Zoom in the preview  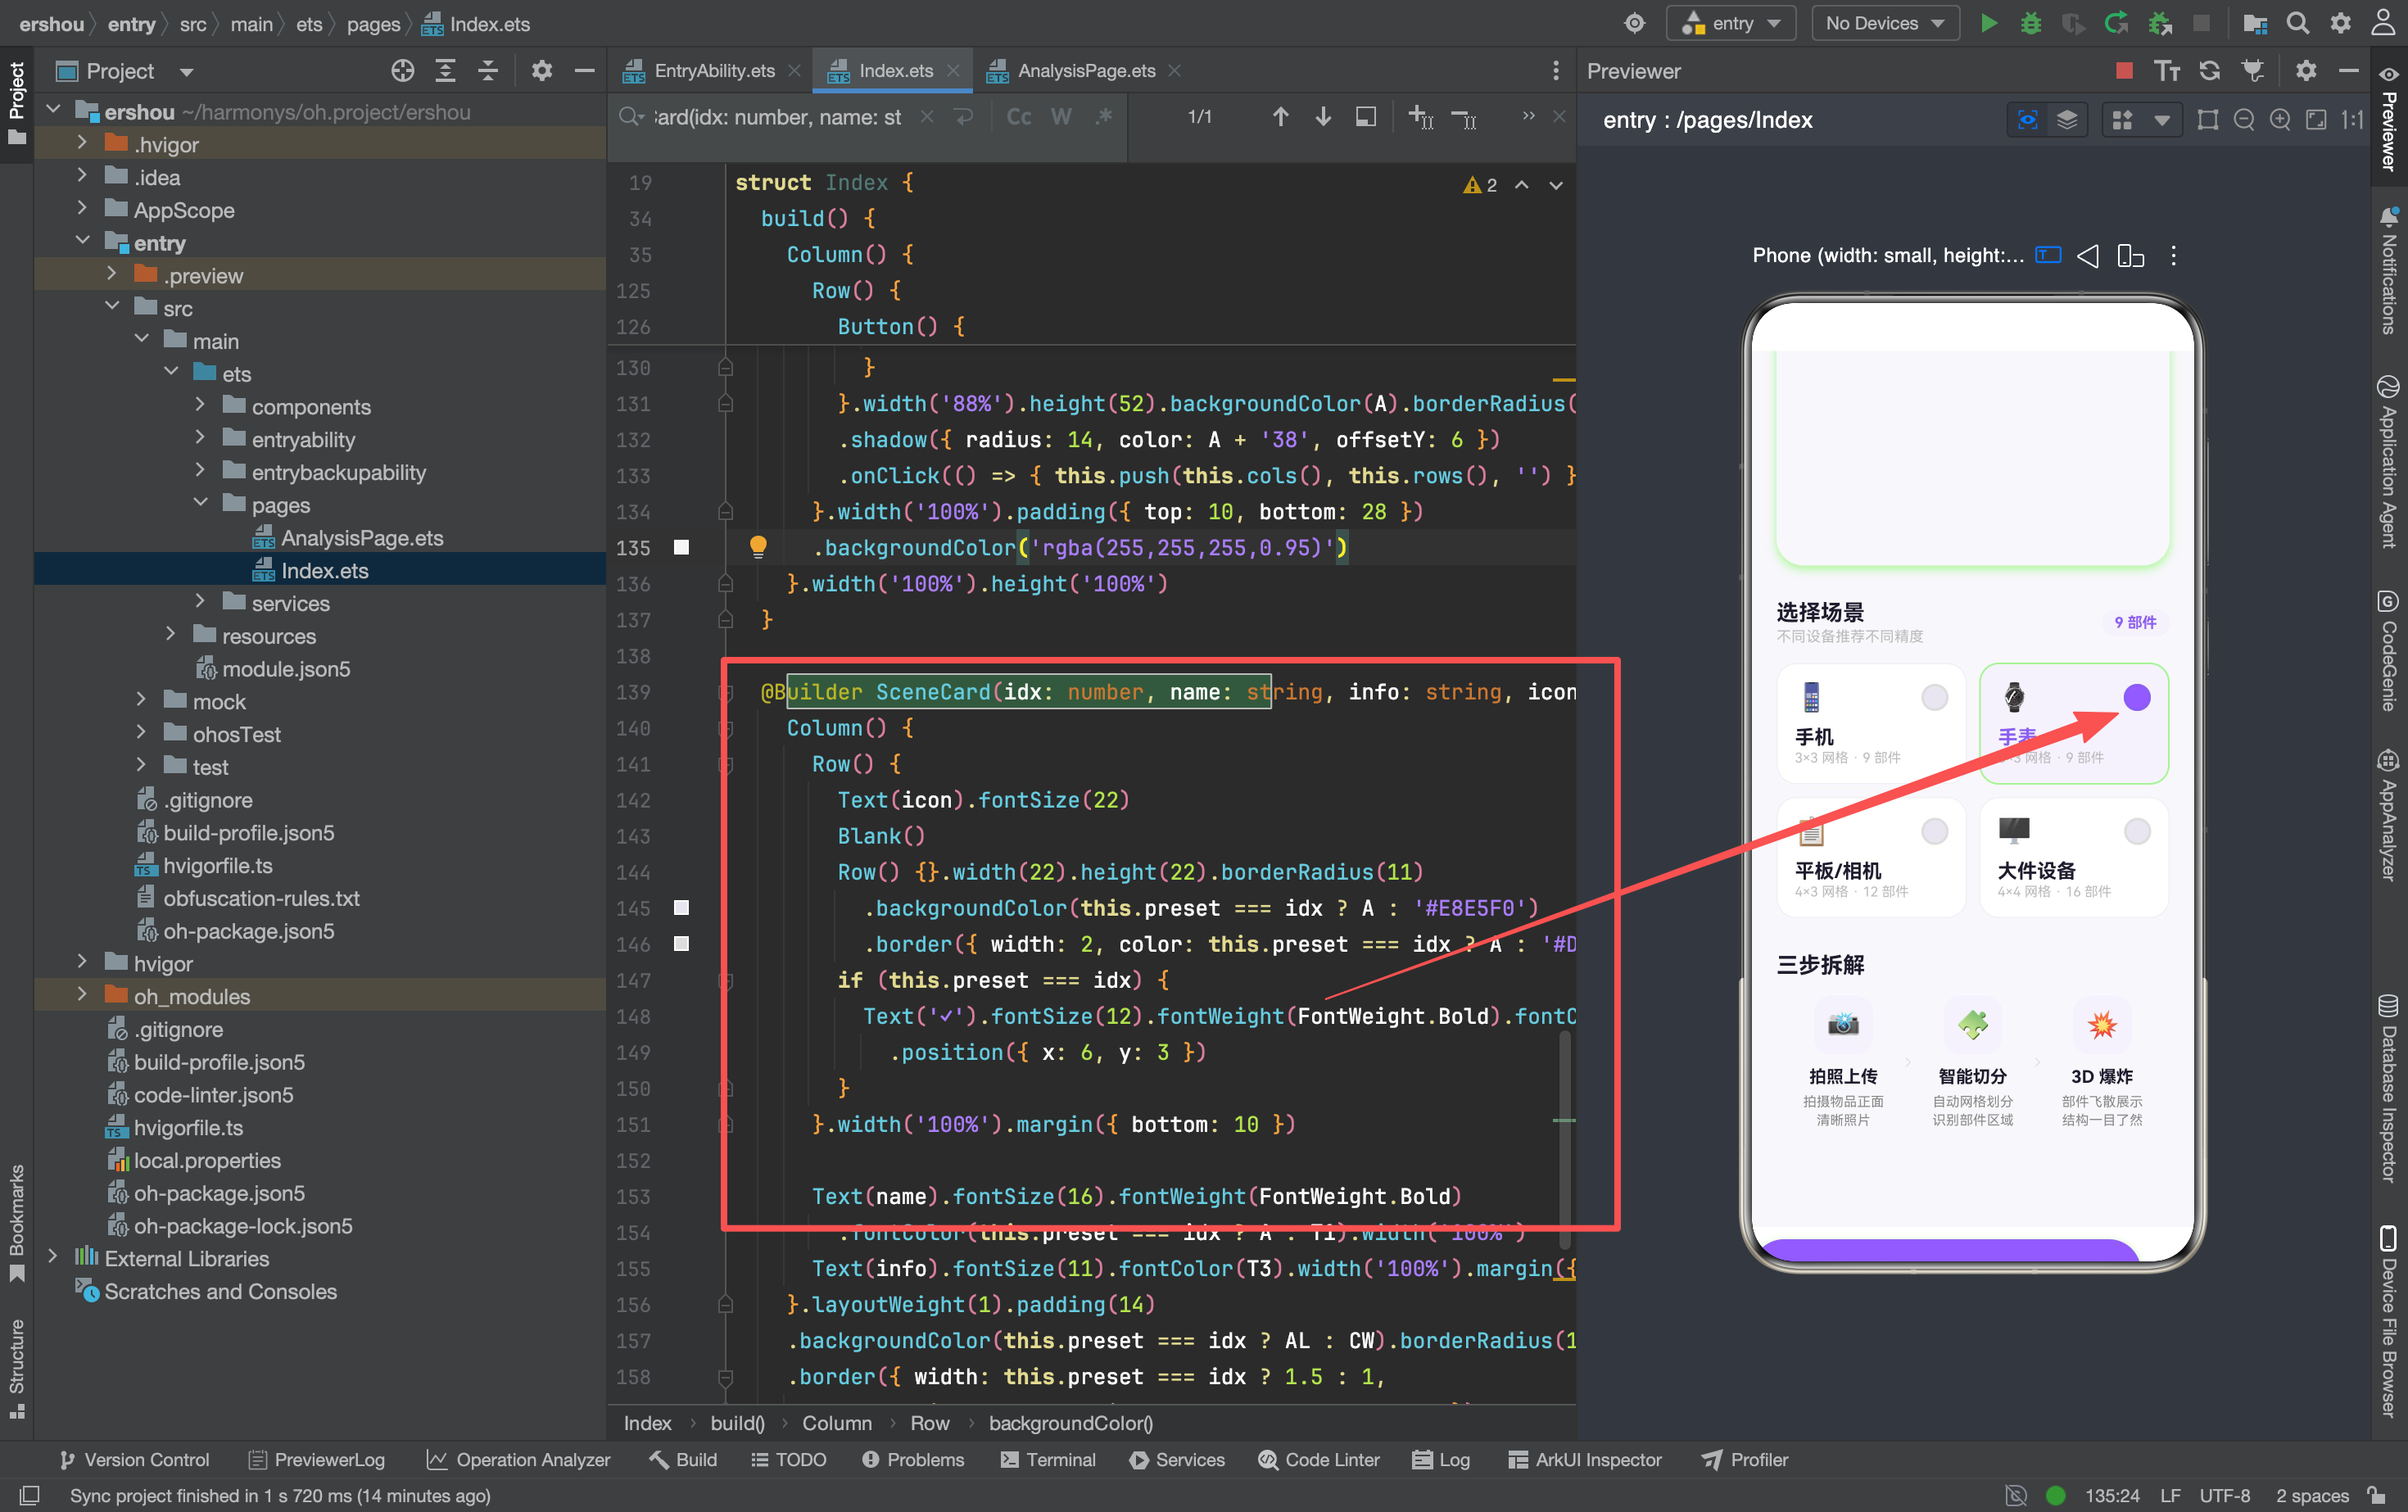2280,120
